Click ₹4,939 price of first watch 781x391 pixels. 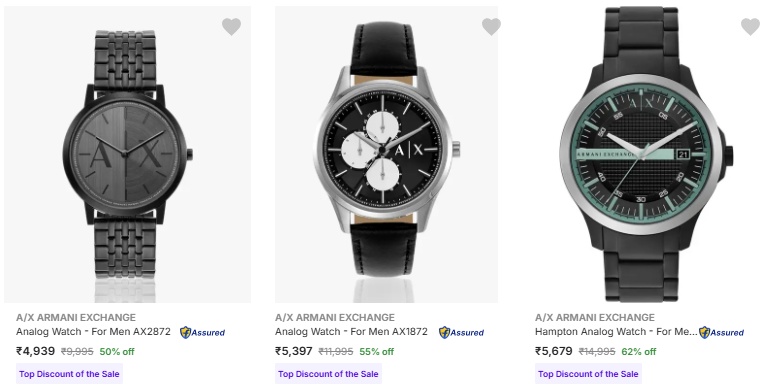[35, 351]
